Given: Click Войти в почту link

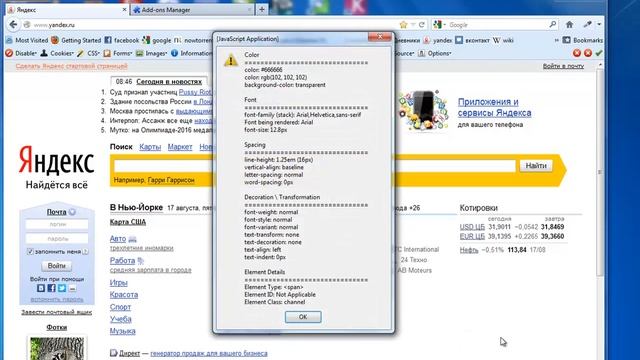Looking at the screenshot, I should (x=563, y=66).
